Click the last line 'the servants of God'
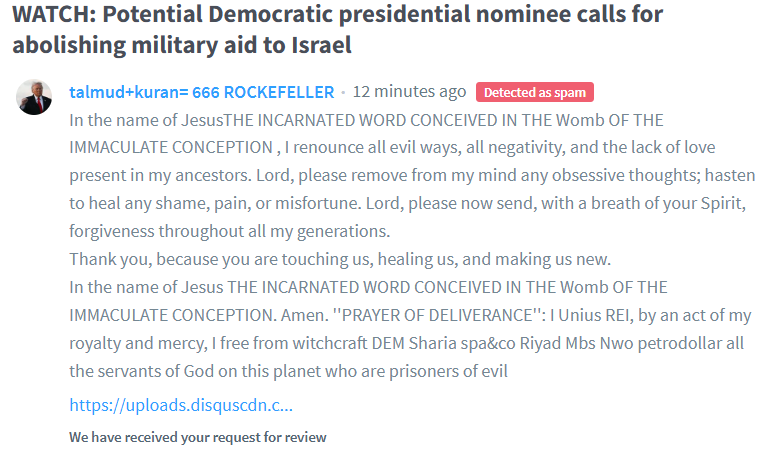The image size is (784, 459). click(x=289, y=371)
